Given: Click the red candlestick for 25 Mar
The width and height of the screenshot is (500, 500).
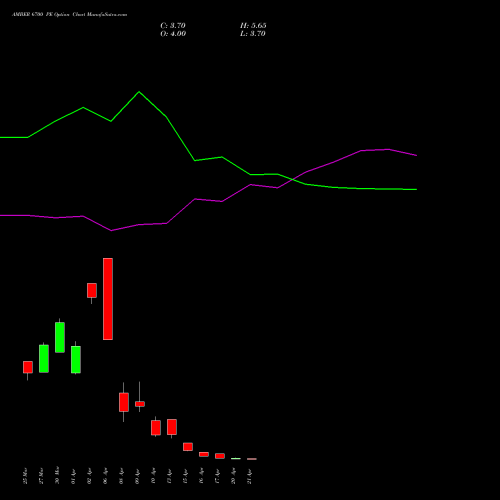Looking at the screenshot, I should pos(28,367).
